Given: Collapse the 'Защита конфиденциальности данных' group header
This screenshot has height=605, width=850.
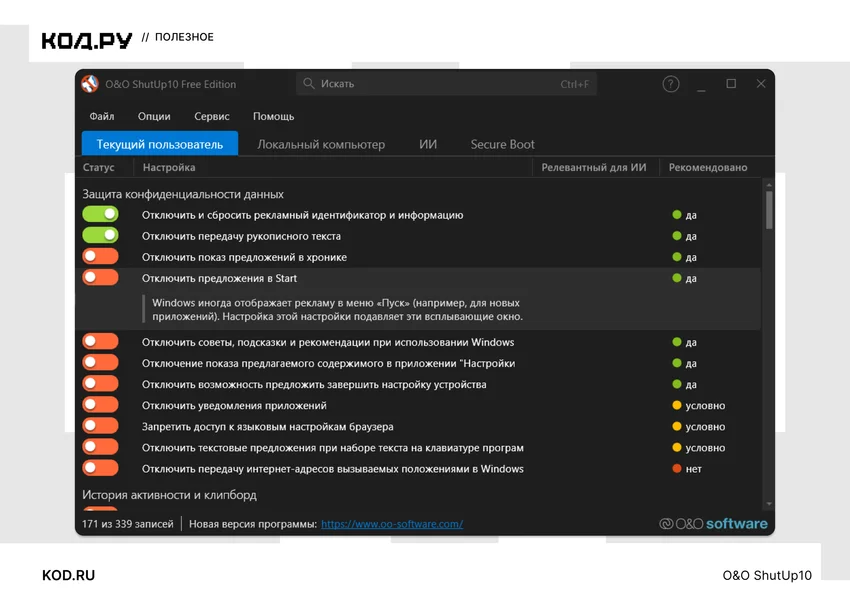Looking at the screenshot, I should click(183, 194).
